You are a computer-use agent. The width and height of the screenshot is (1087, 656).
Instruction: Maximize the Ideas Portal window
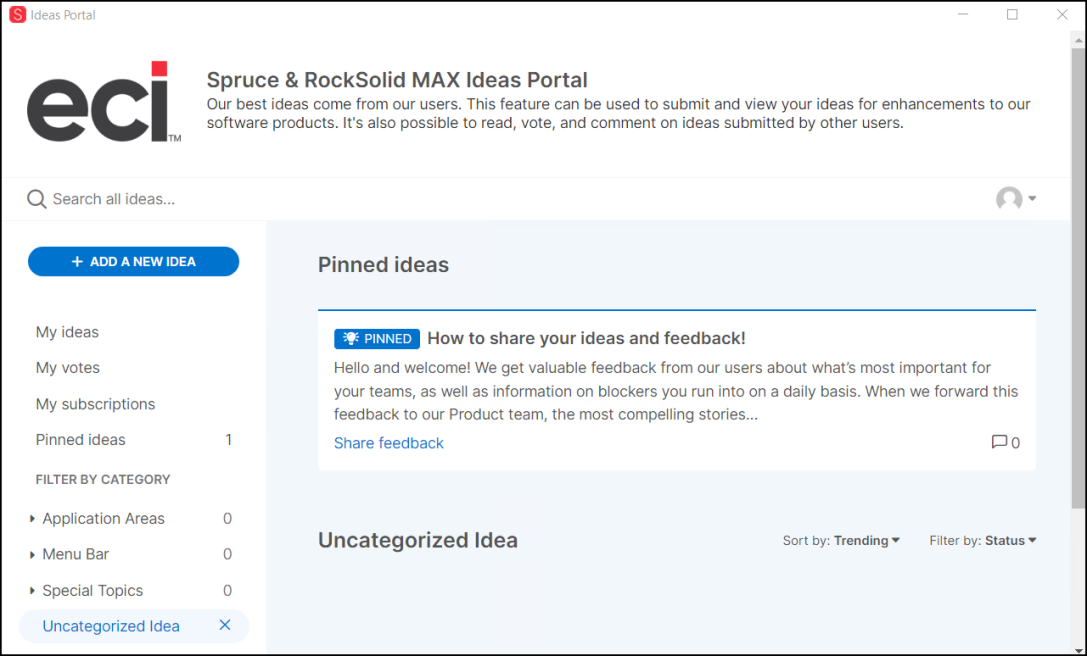point(1012,15)
